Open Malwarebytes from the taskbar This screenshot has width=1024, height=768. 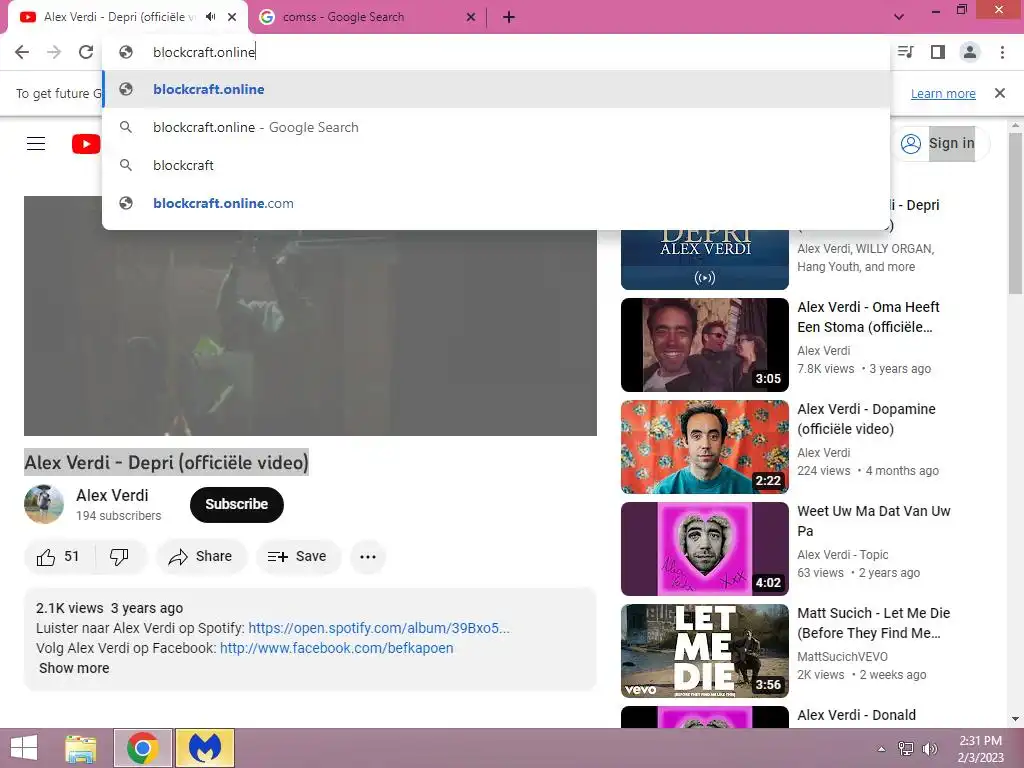tap(205, 748)
